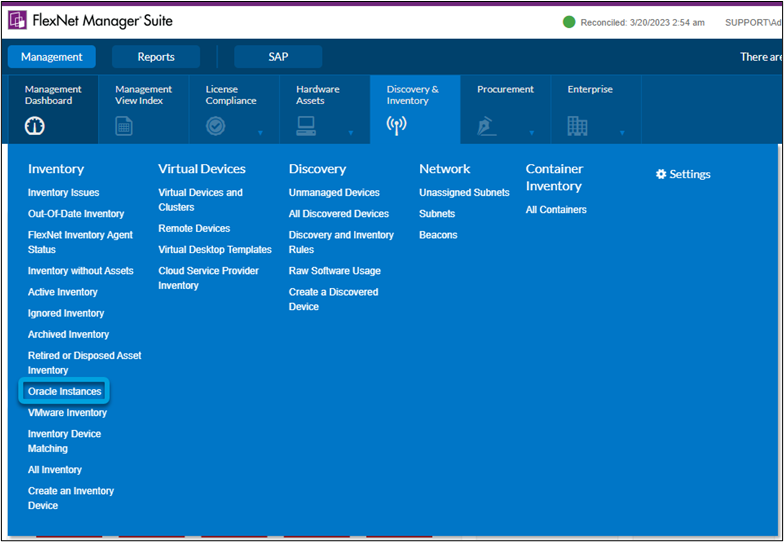Click the Reconciled date and time text
Viewport: 784px width, 542px height.
(x=642, y=22)
